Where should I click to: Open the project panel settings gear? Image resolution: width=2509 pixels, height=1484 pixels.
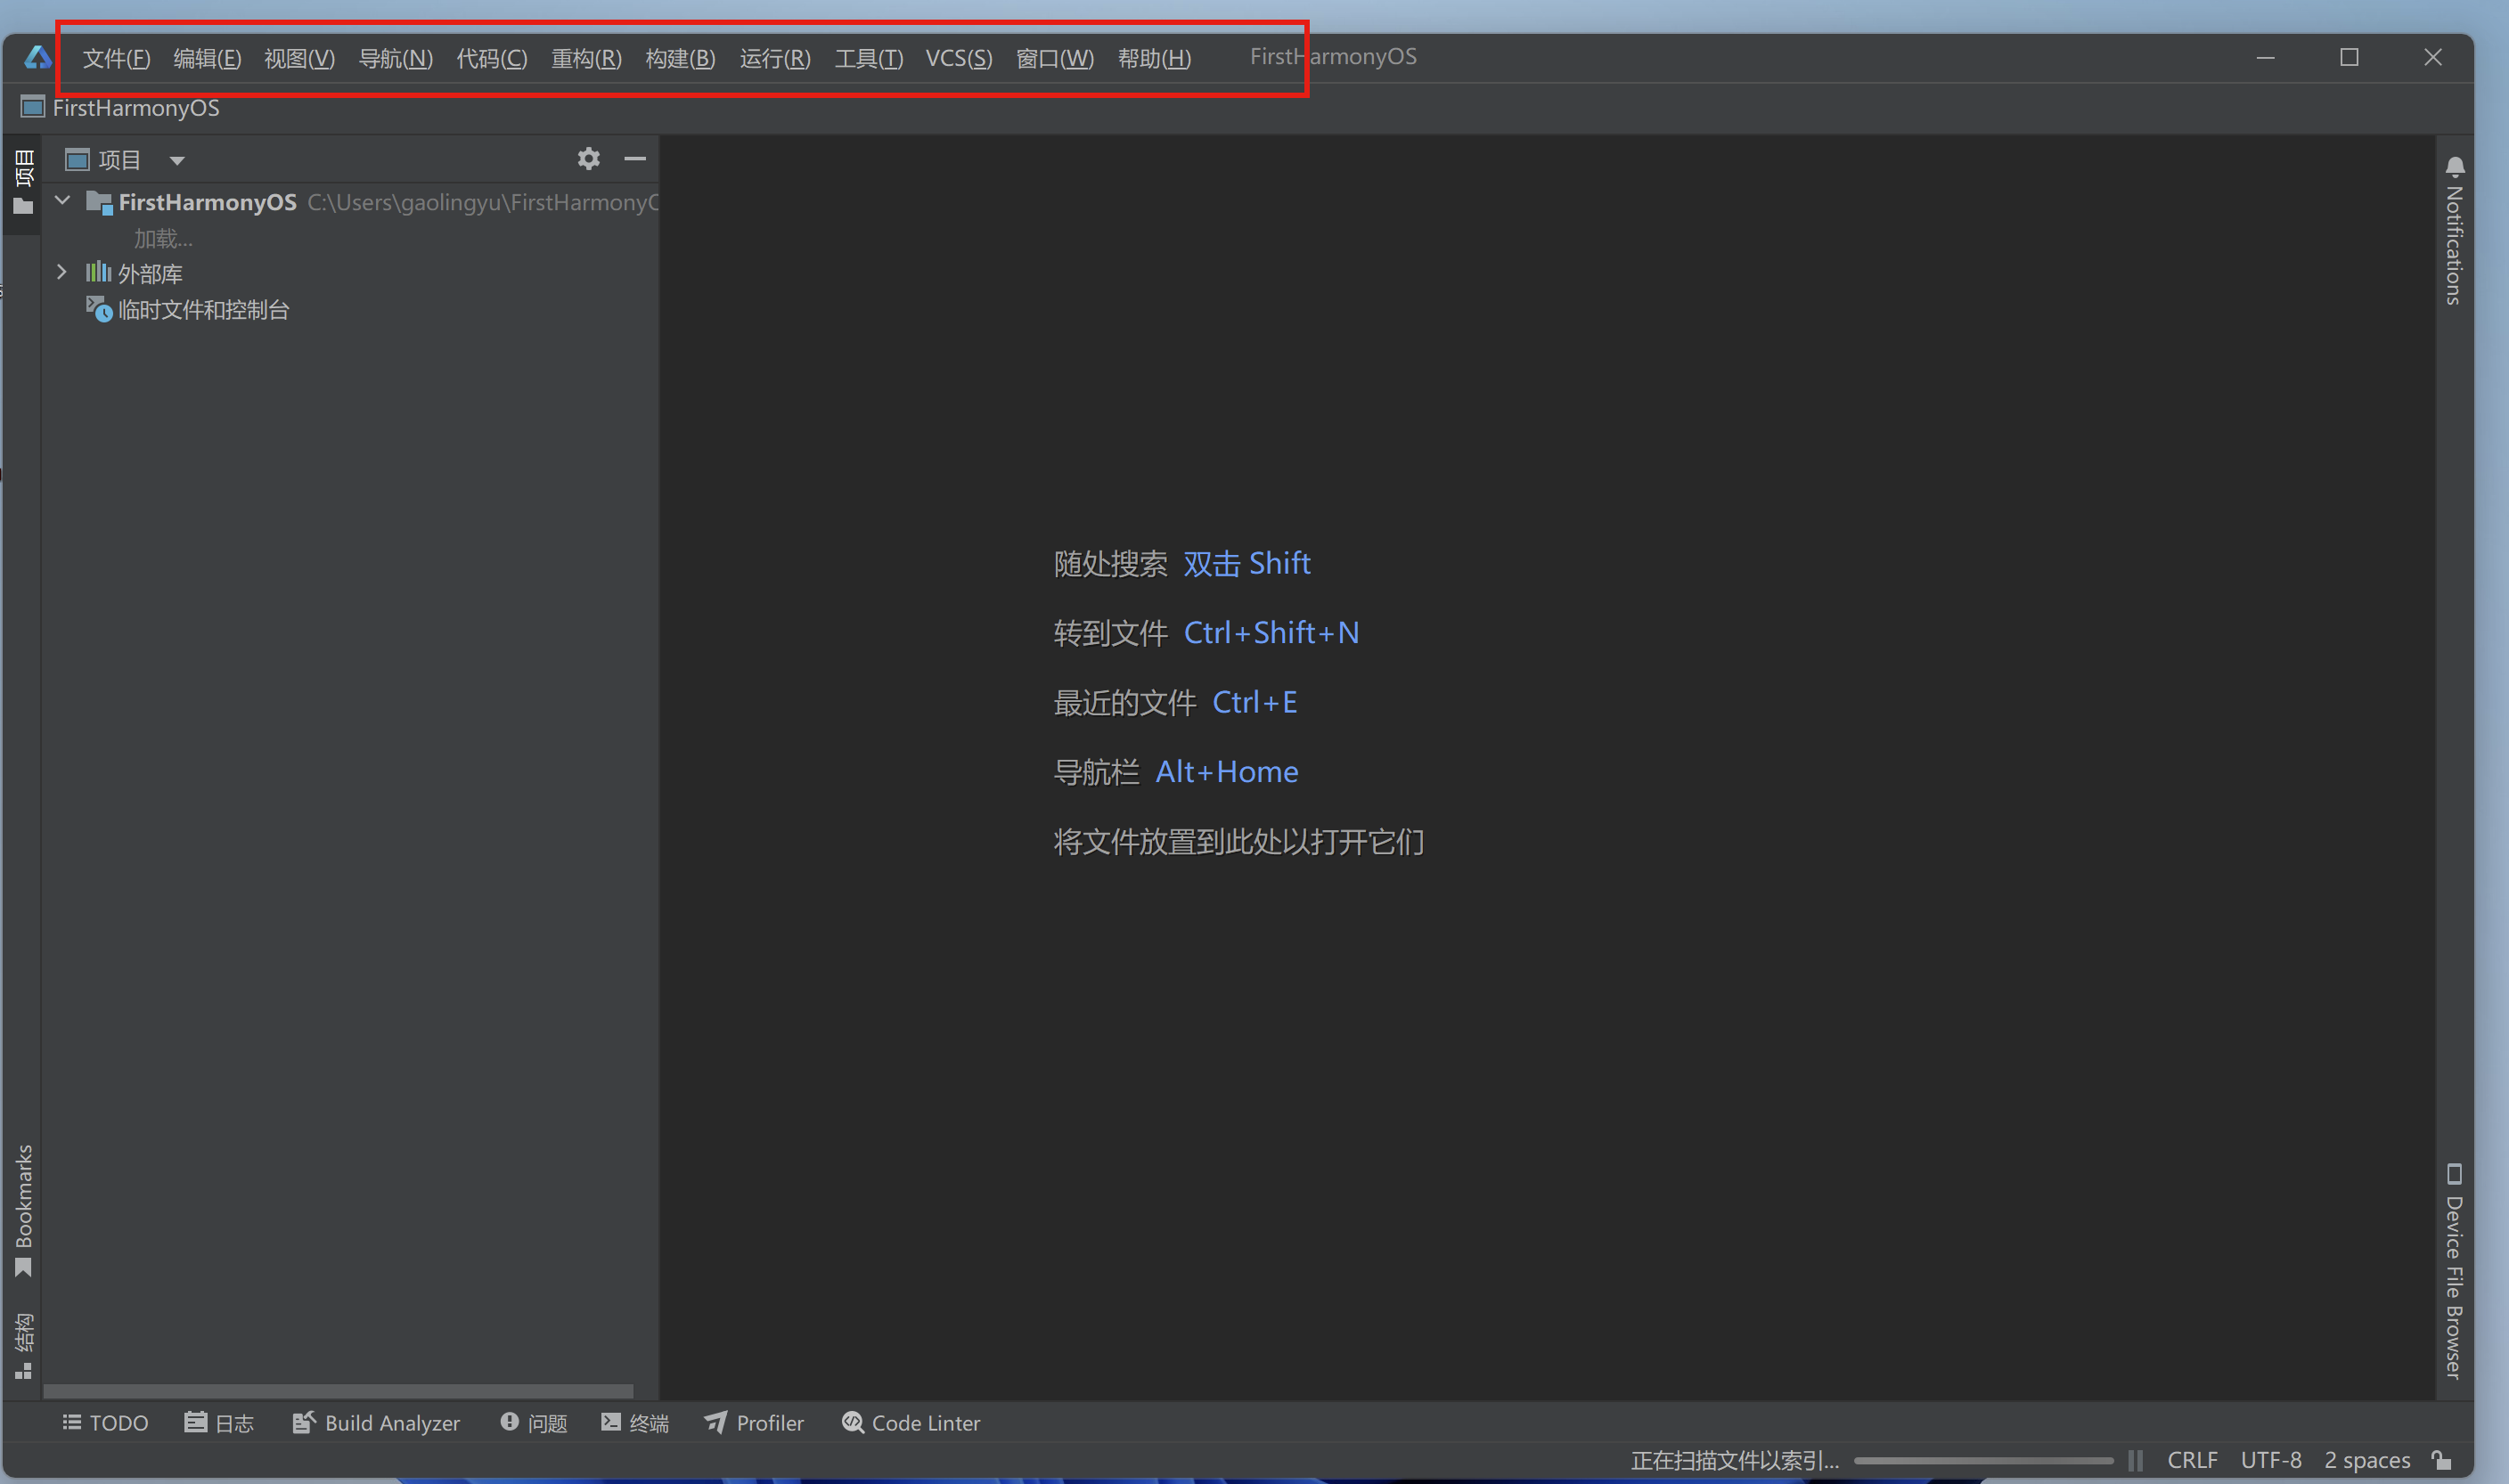(x=588, y=159)
